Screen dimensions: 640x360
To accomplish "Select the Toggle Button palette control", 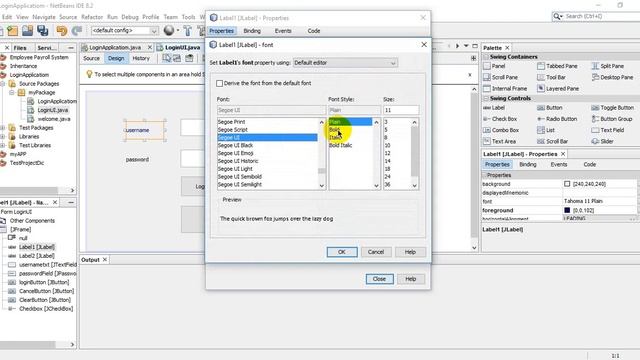I will pos(613,108).
